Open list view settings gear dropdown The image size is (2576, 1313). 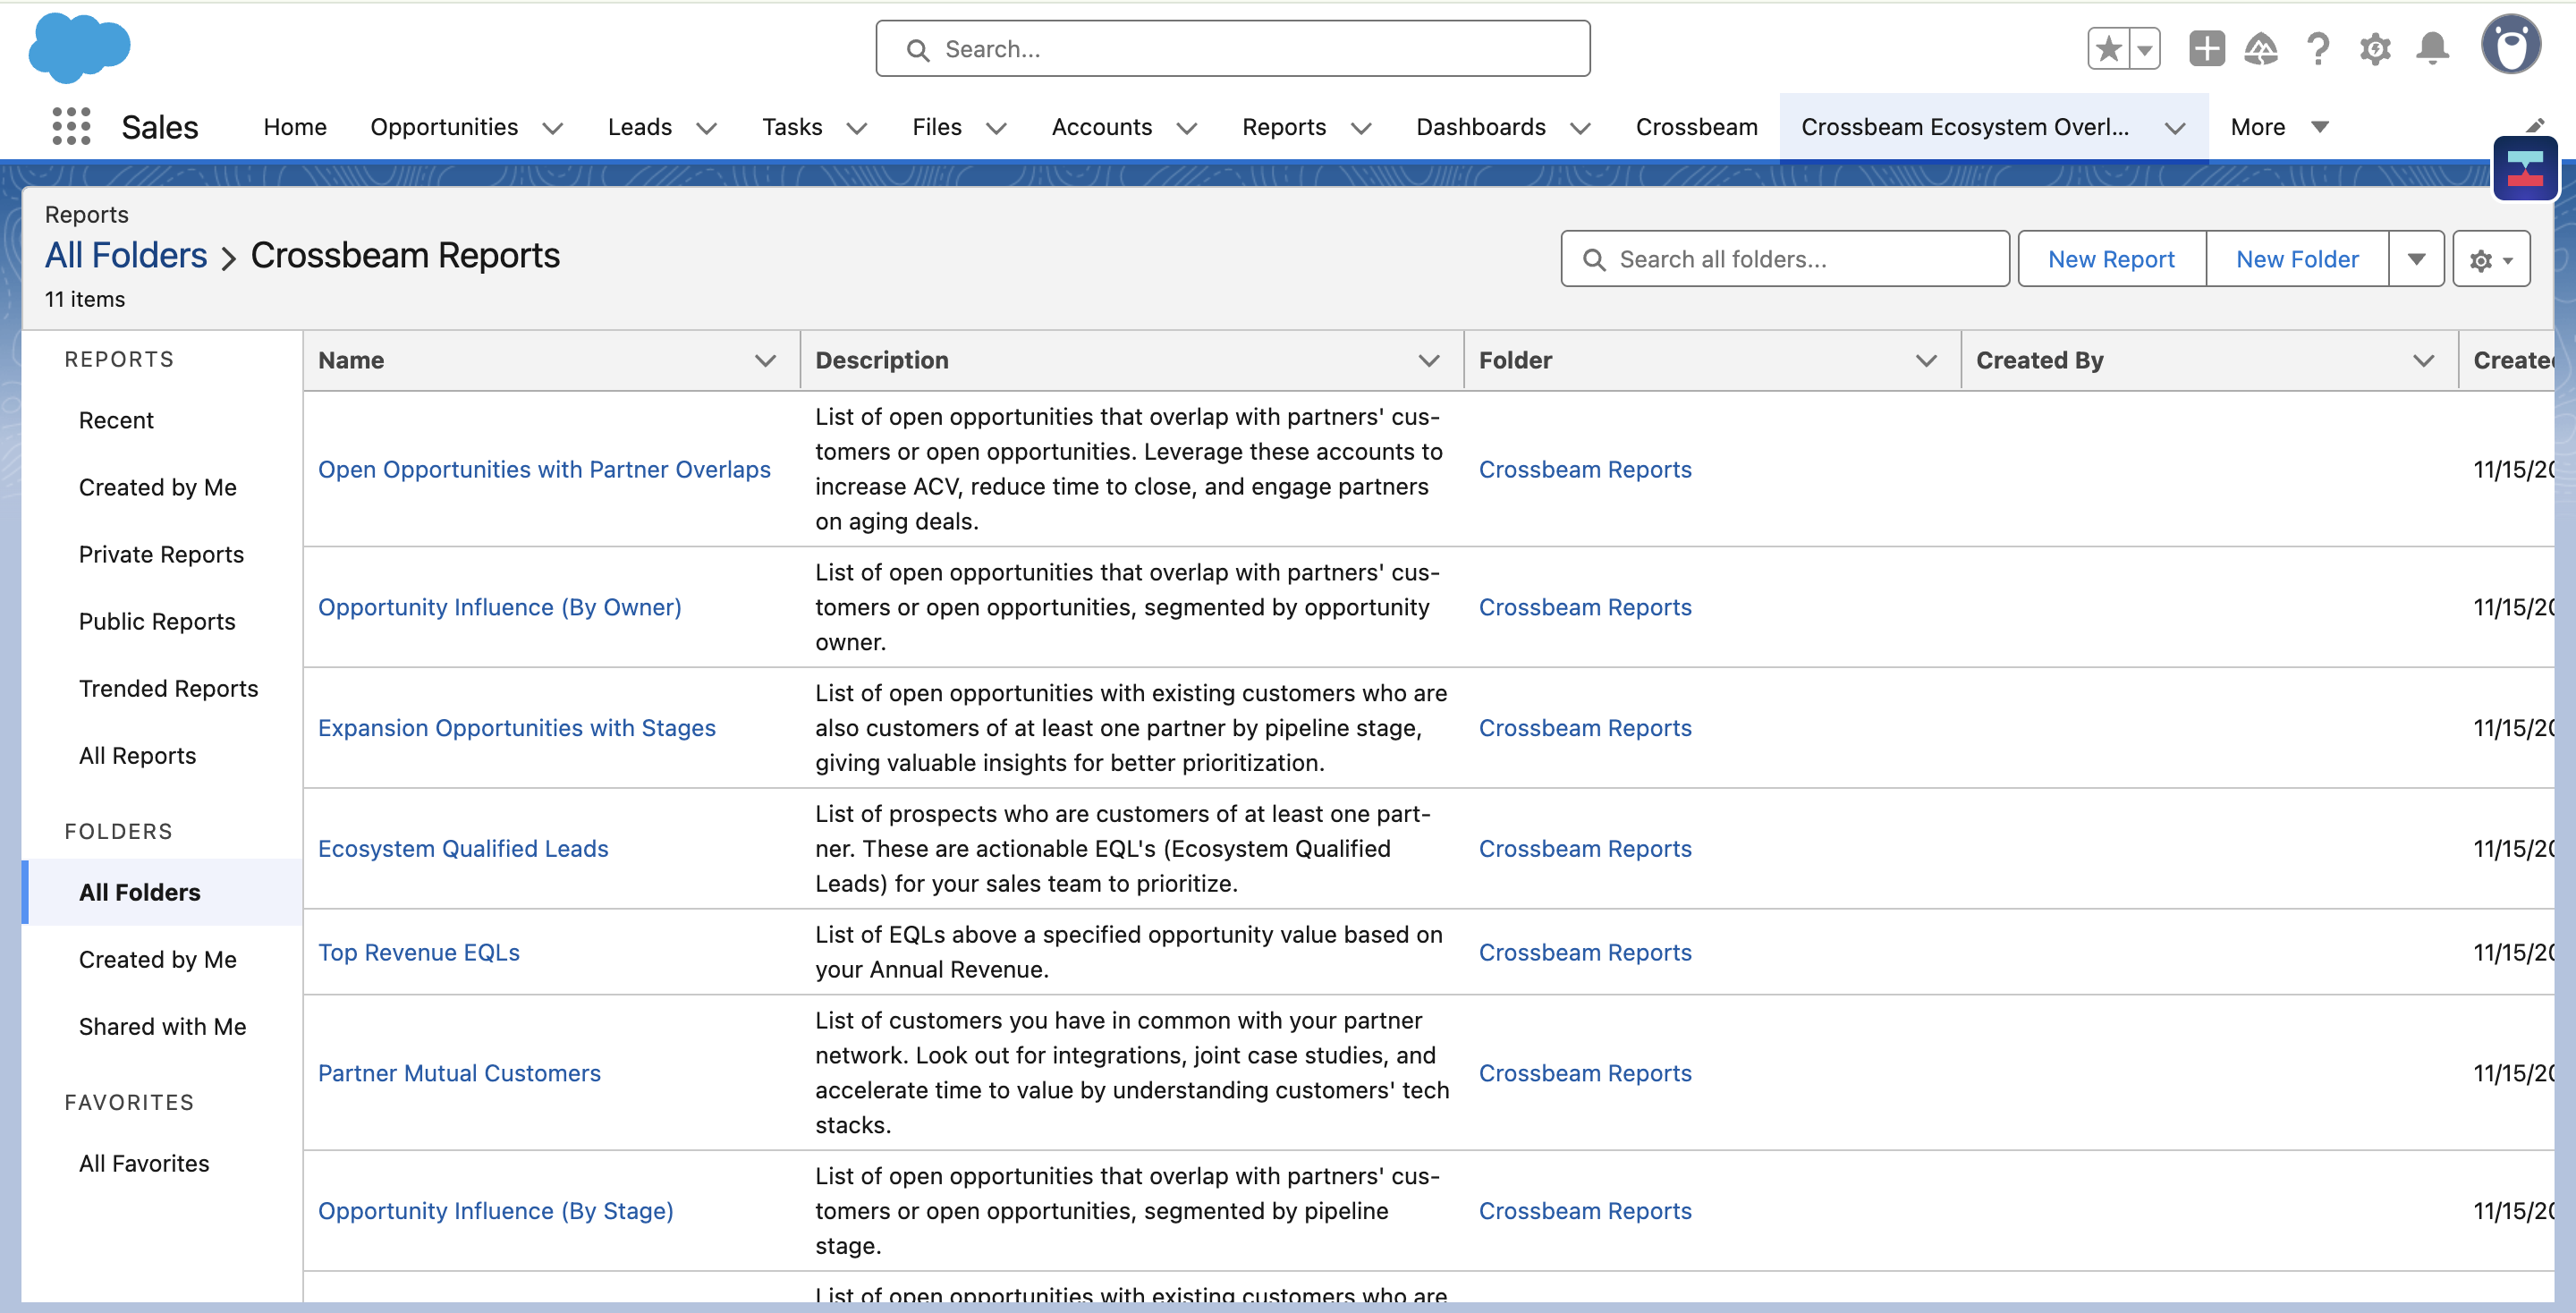pyautogui.click(x=2490, y=260)
